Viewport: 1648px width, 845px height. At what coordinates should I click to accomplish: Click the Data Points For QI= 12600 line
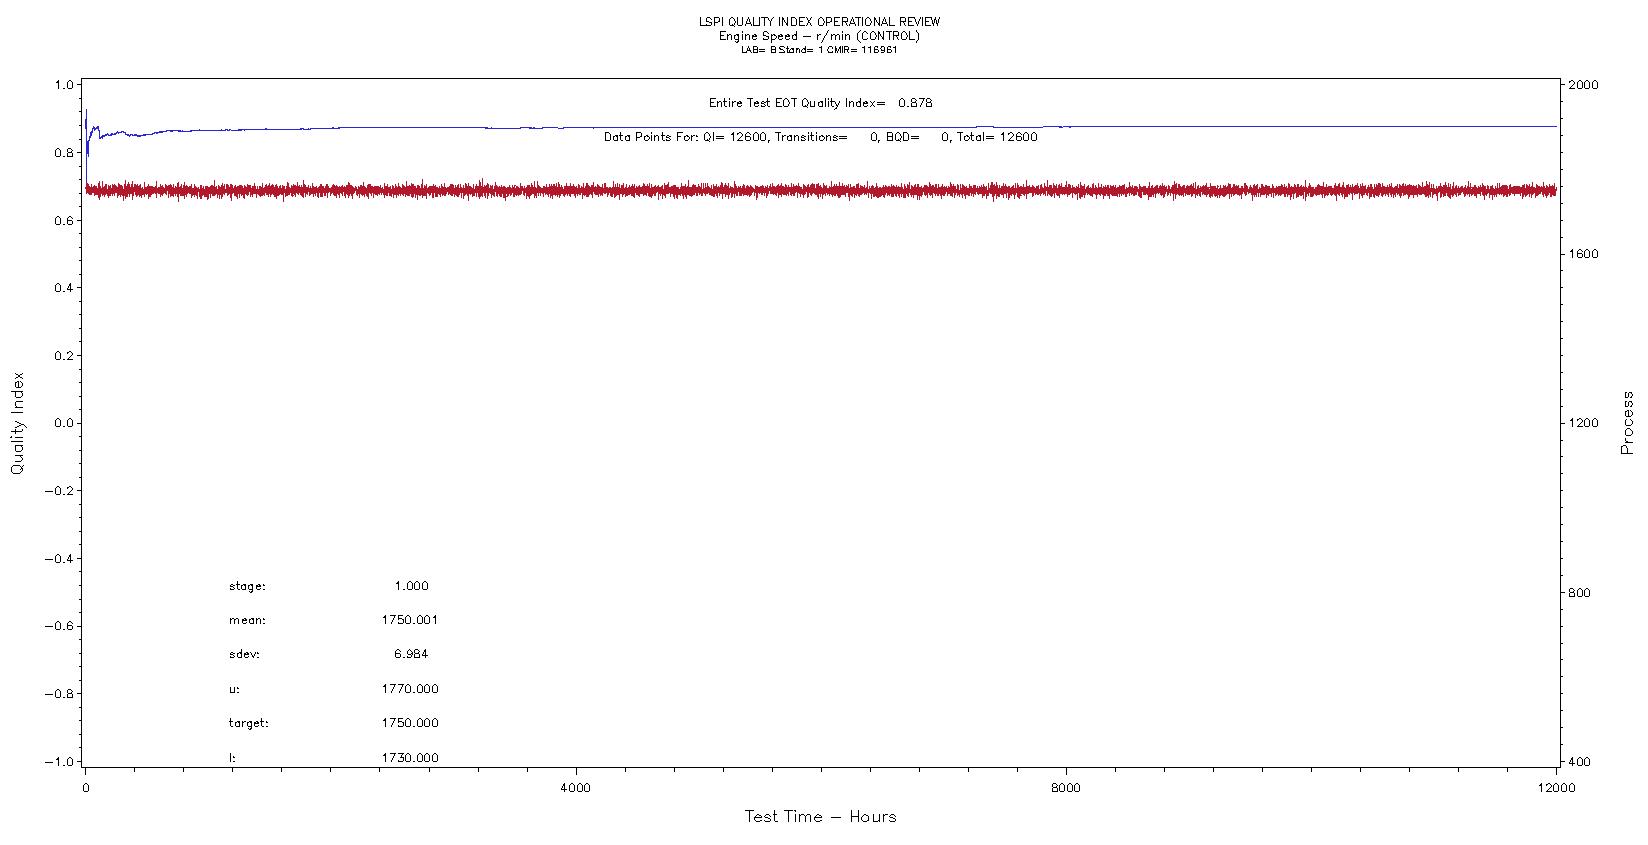coord(821,137)
